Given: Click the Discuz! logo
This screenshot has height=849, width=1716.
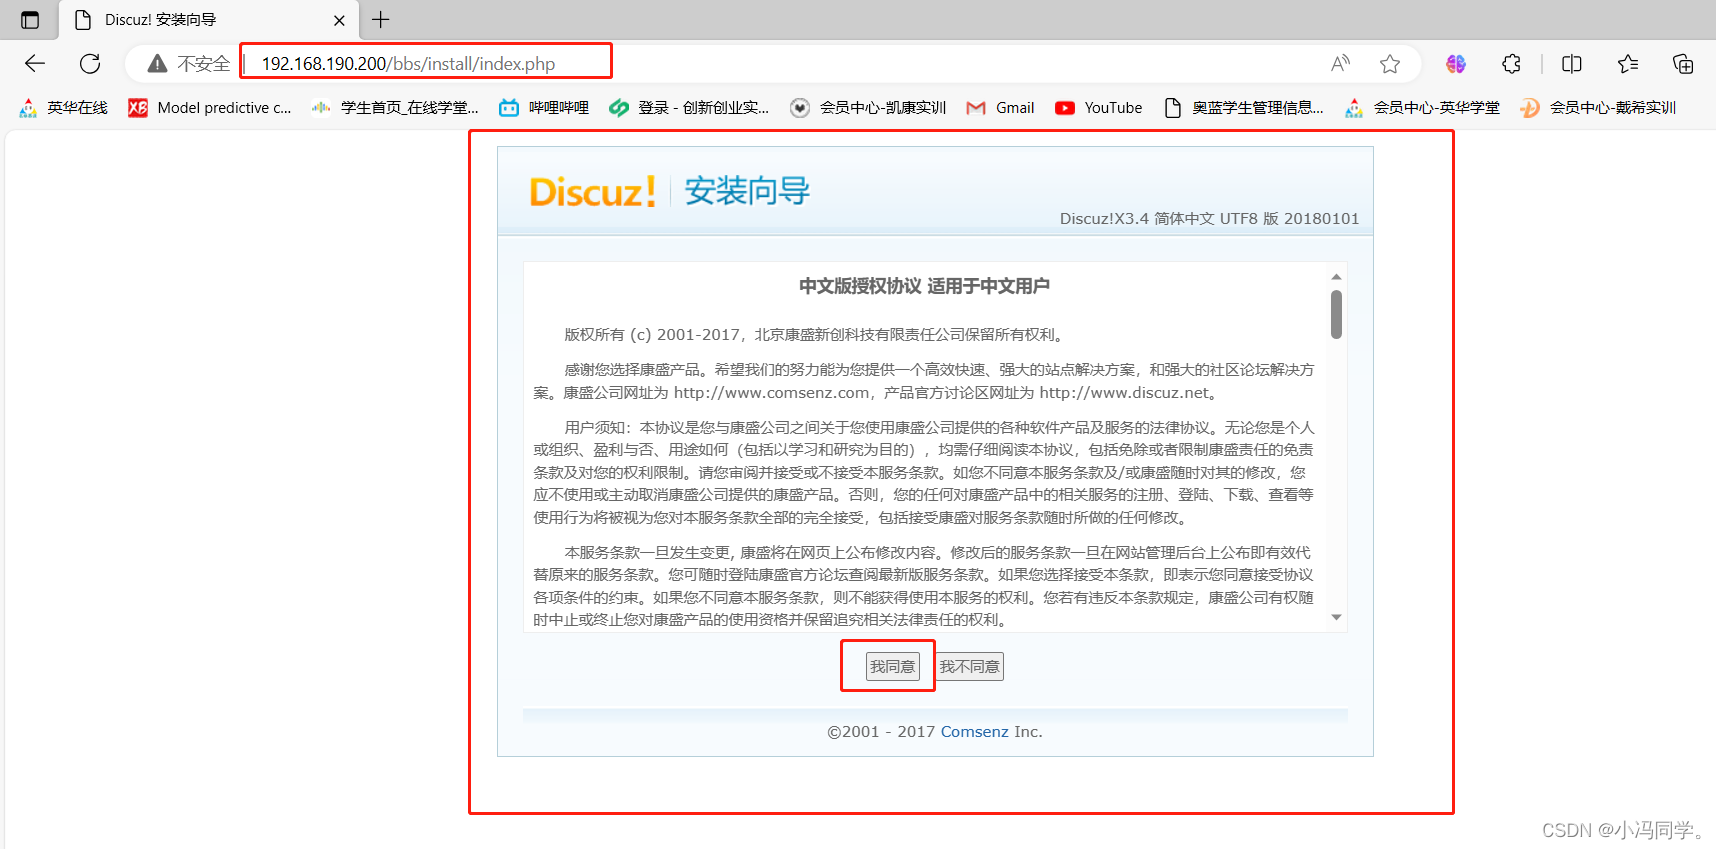Looking at the screenshot, I should [592, 192].
